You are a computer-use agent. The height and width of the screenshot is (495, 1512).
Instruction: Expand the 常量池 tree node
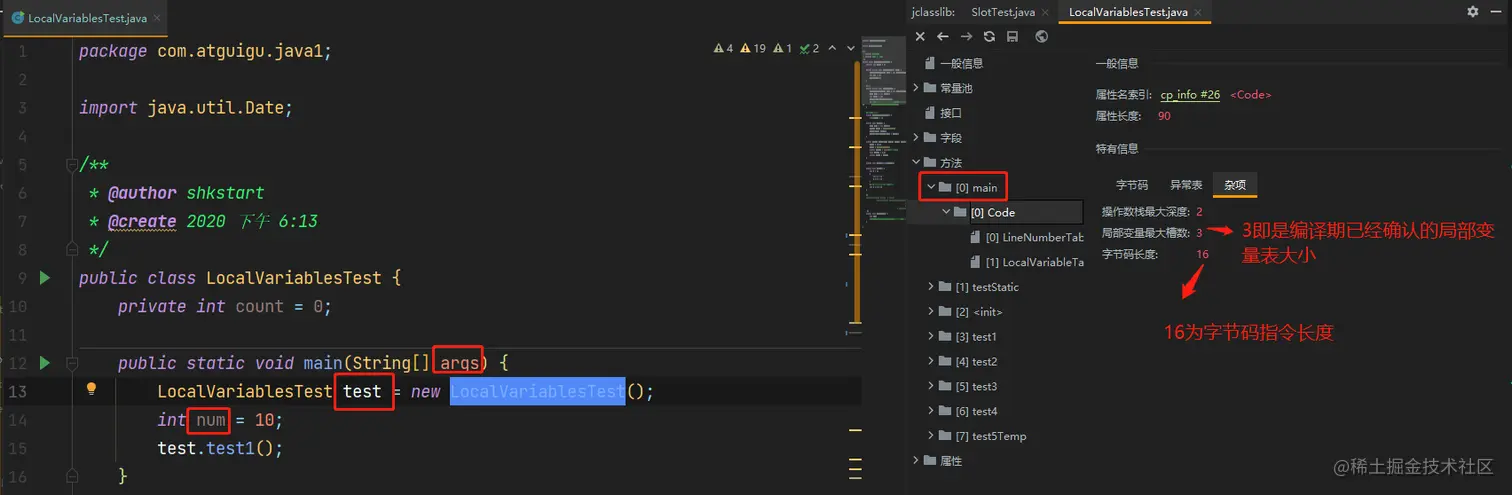pyautogui.click(x=916, y=88)
